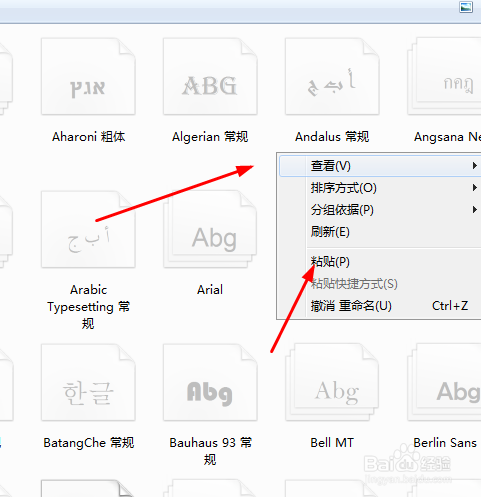Screen dimensions: 481x497
Task: Click the 'Bauhaus 93 常规' label
Action: tap(210, 451)
